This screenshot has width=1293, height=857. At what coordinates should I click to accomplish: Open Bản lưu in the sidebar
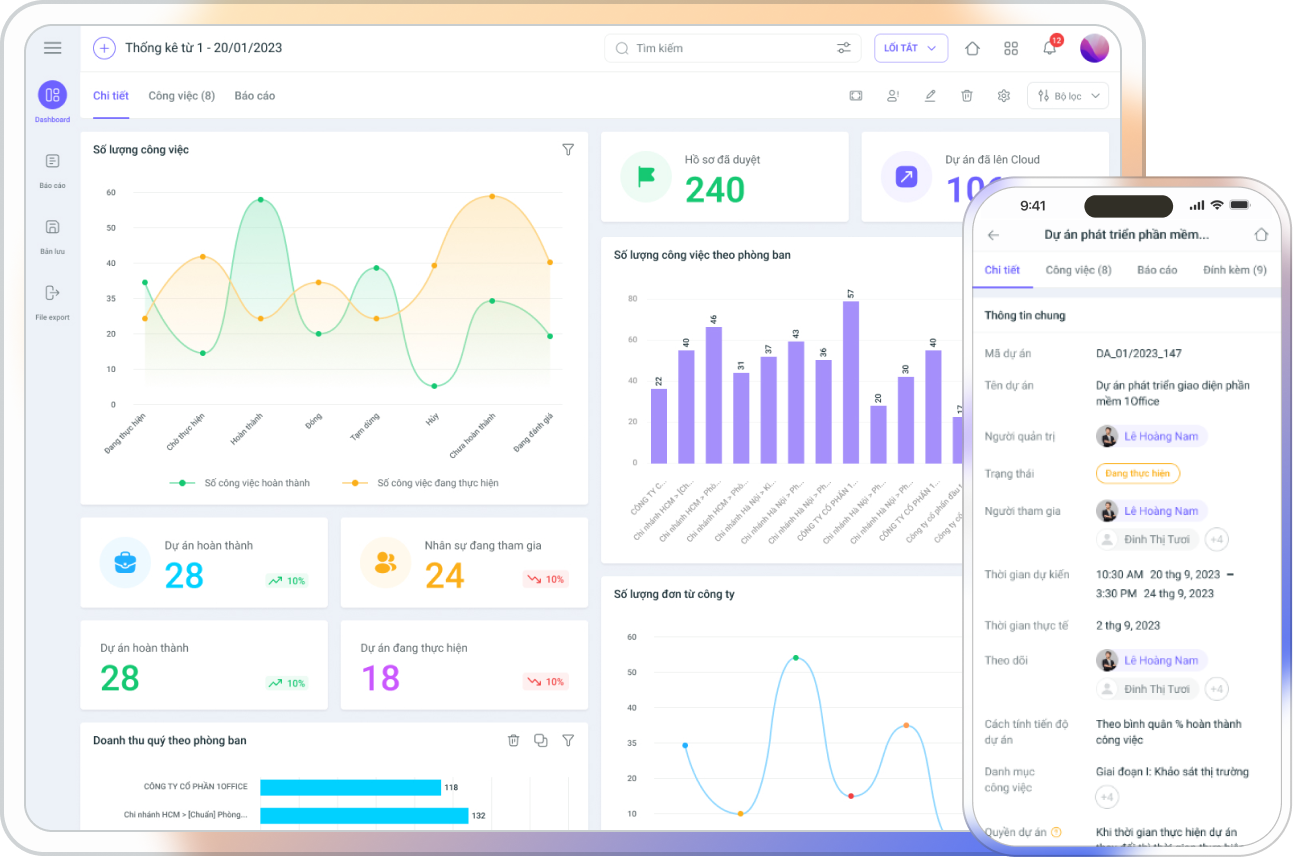pyautogui.click(x=53, y=236)
